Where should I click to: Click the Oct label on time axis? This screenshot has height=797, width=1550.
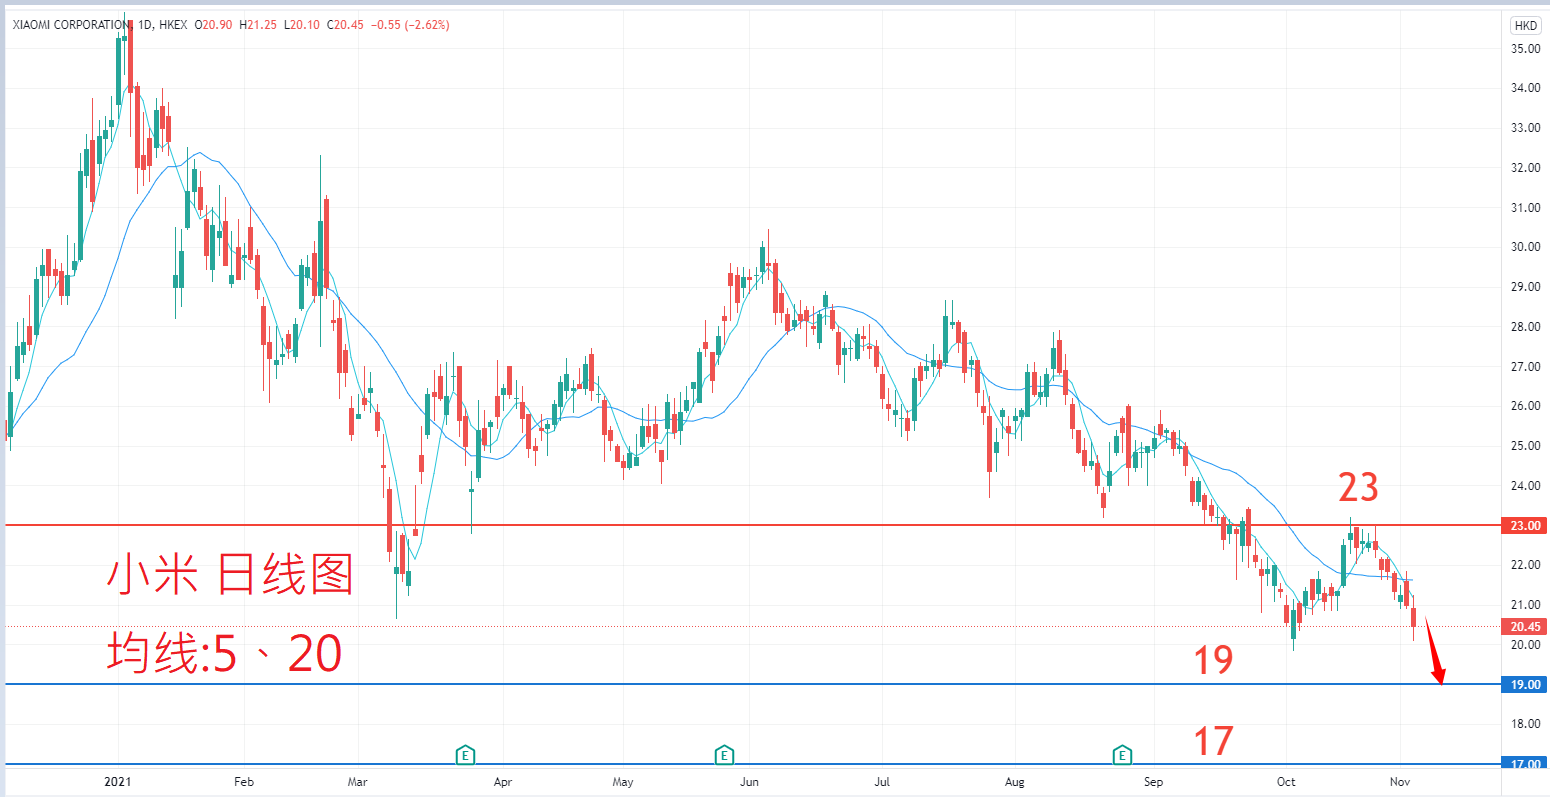point(1286,782)
